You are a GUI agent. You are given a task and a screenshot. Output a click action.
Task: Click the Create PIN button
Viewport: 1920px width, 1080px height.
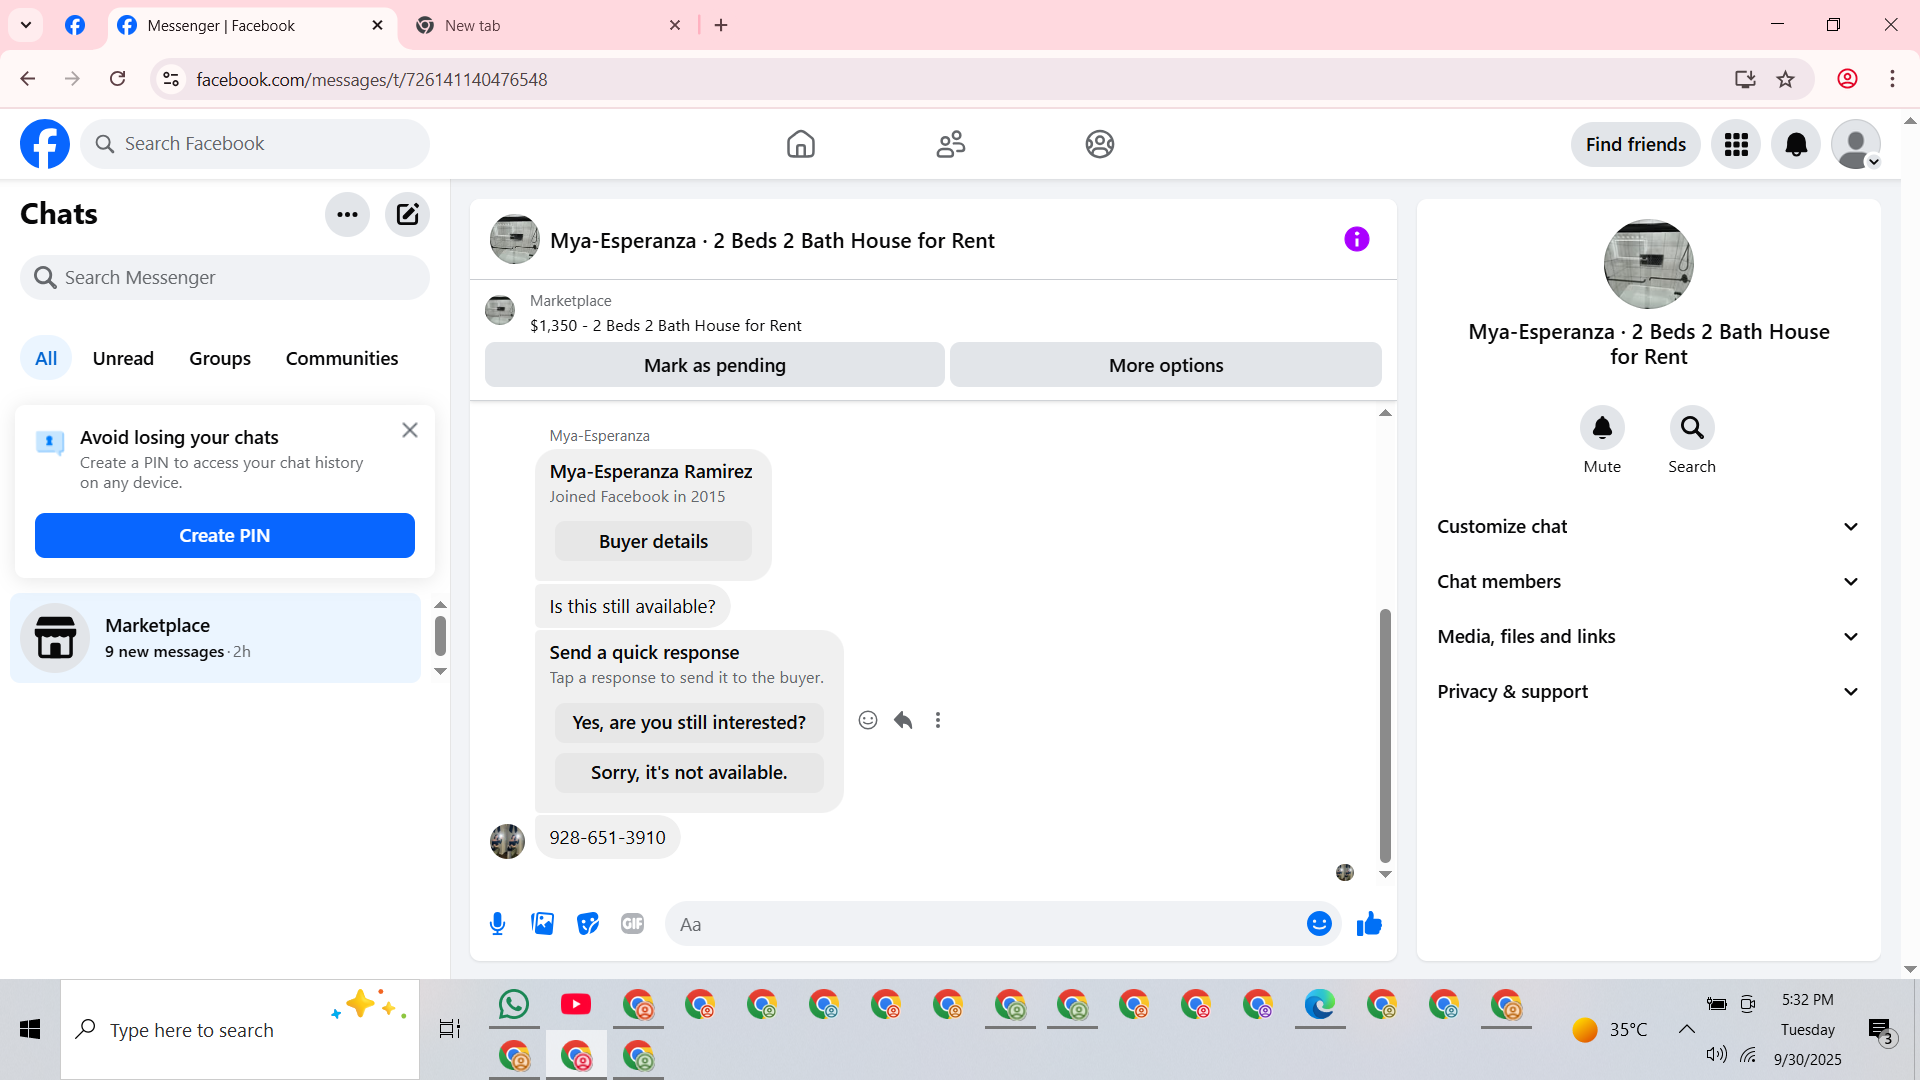click(225, 536)
